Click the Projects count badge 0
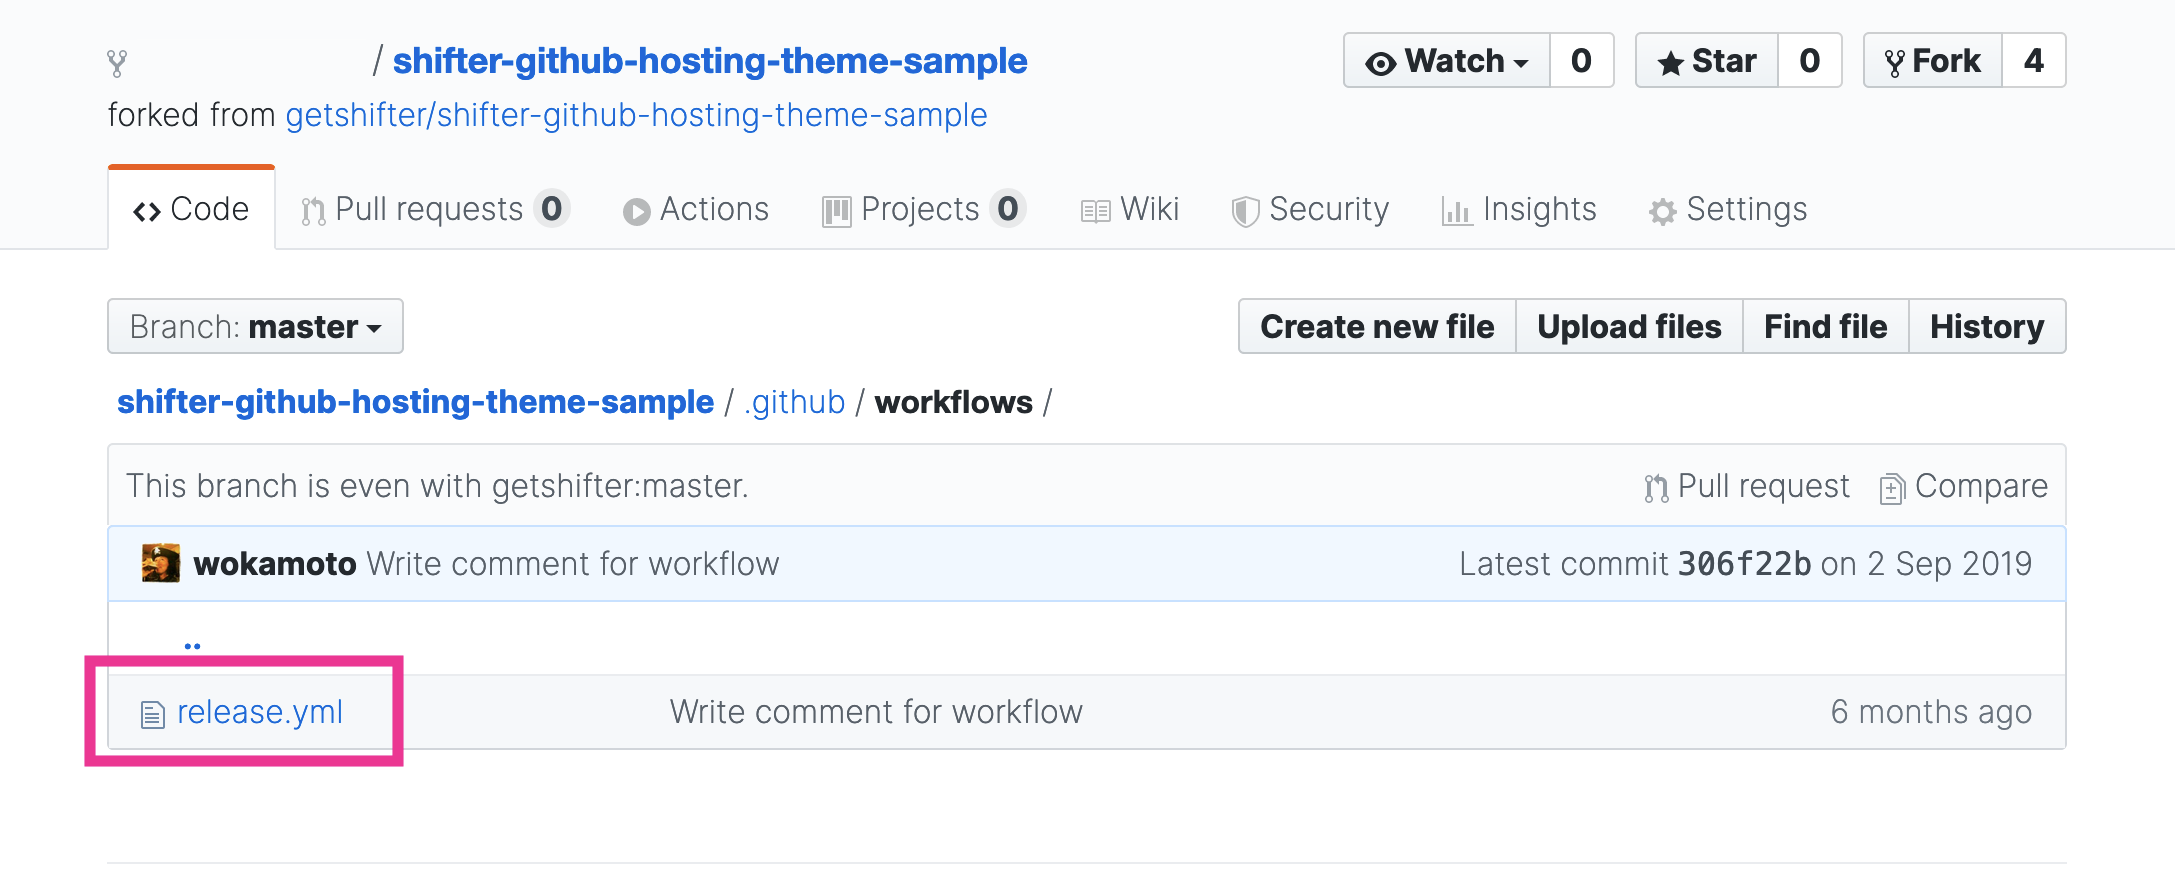Viewport: 2175px width, 871px height. (x=1008, y=208)
